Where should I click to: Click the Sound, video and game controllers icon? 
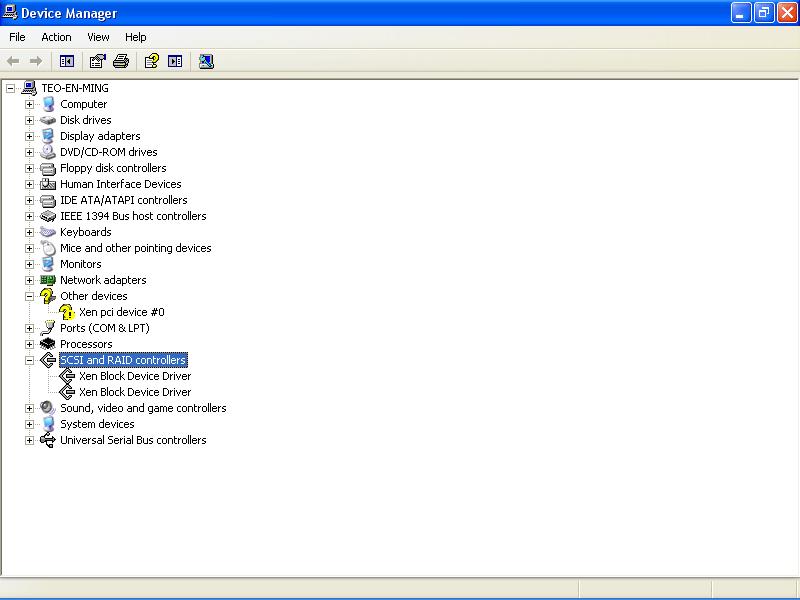tap(48, 408)
